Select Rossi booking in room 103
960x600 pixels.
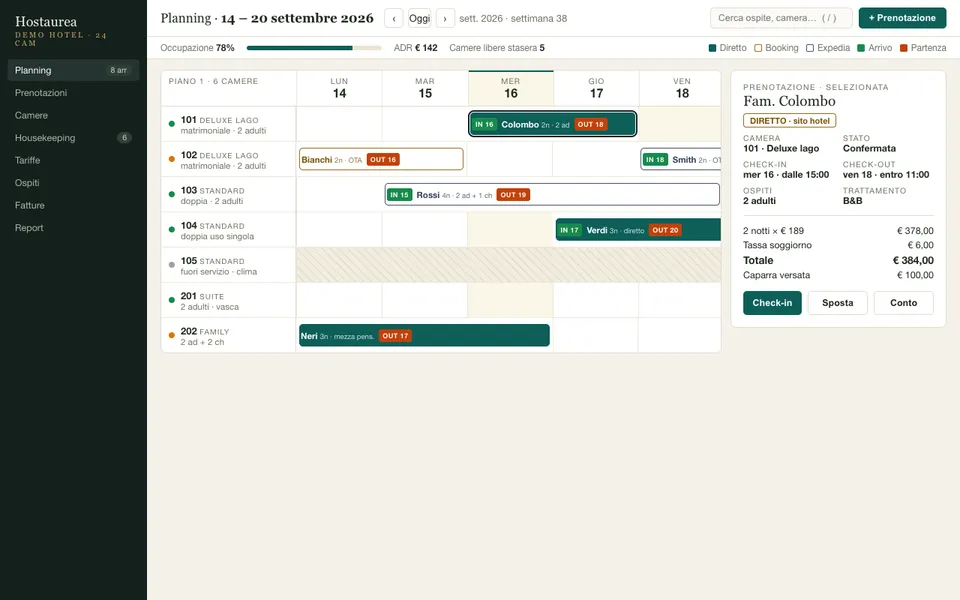pyautogui.click(x=552, y=195)
